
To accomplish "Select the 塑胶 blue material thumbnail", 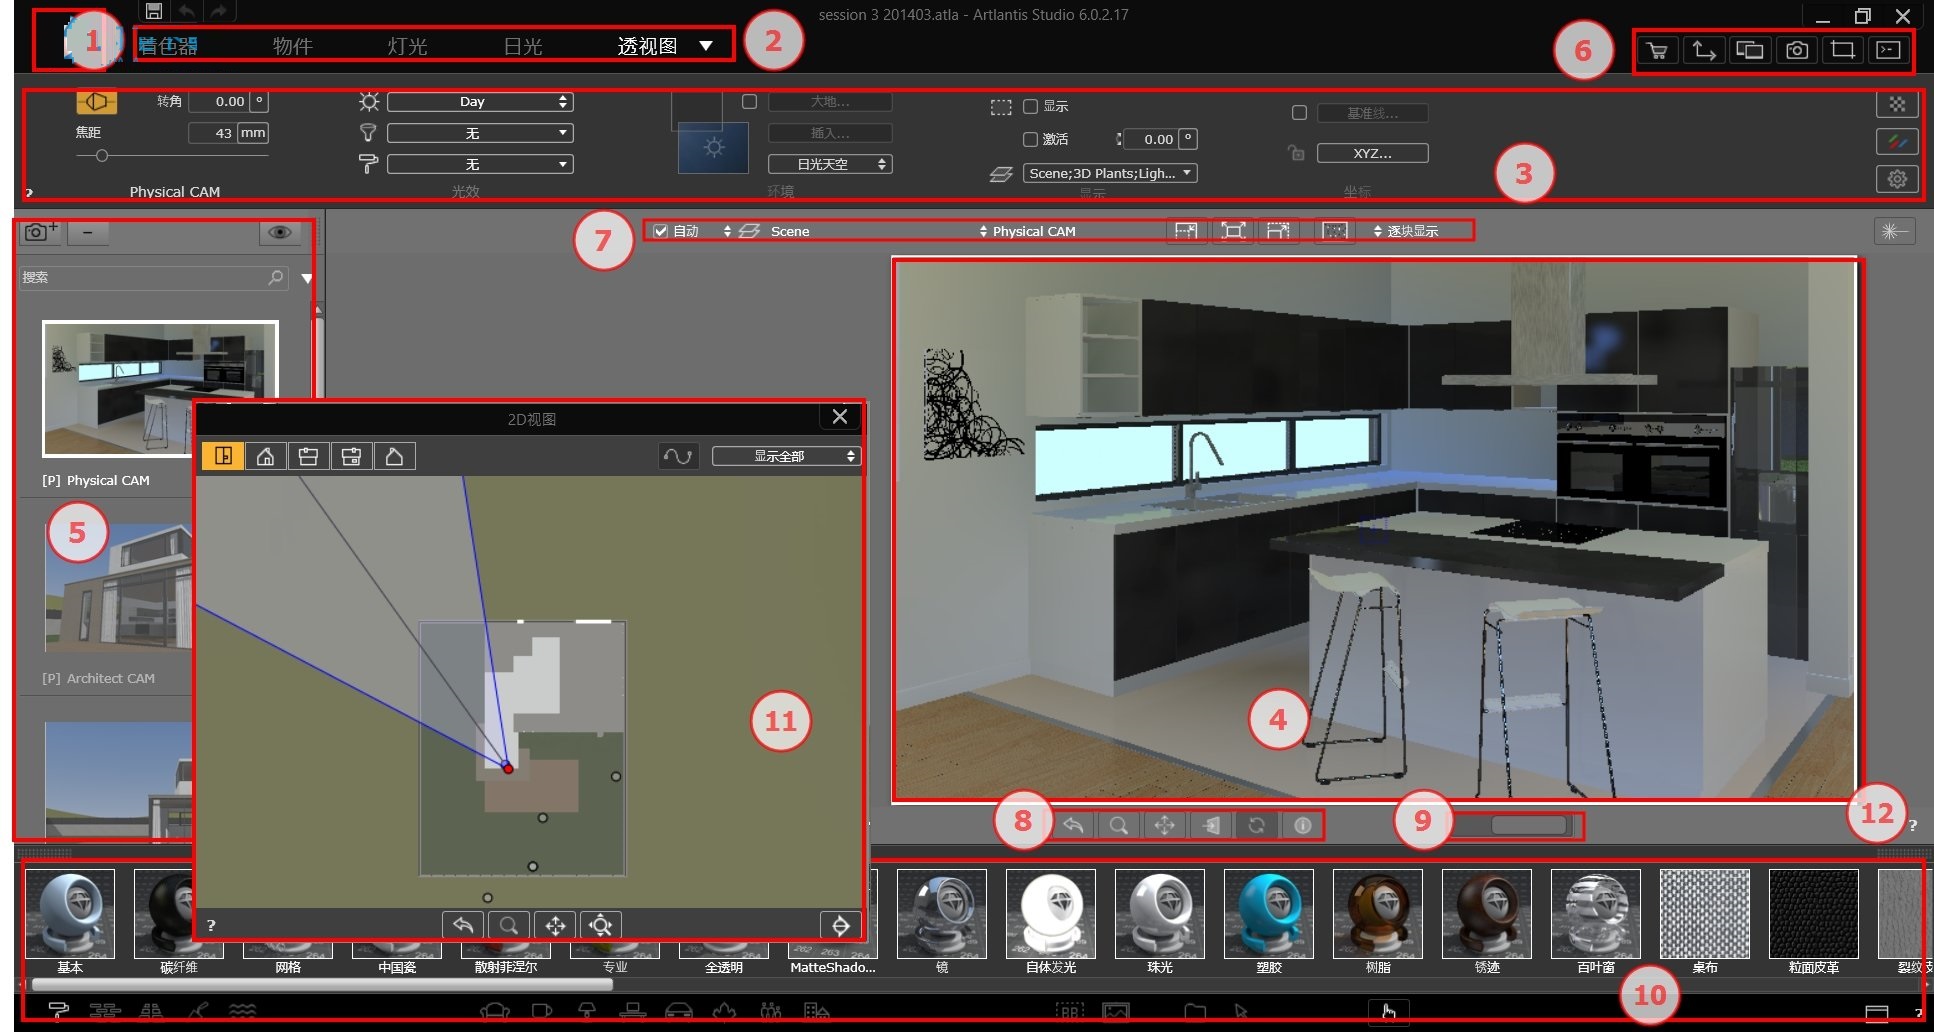I will pos(1268,914).
